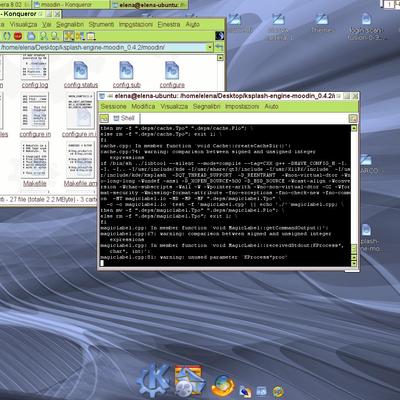Click scroll-up arrow in Konqueror file view
The width and height of the screenshot is (400, 400).
(220, 58)
